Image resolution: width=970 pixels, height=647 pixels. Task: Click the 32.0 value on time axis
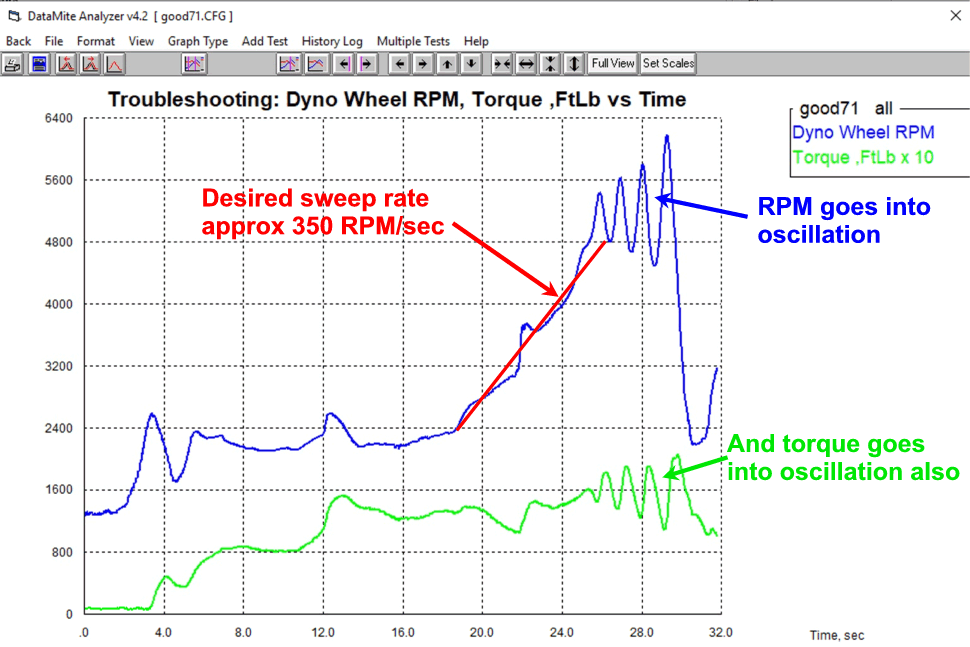coord(721,632)
